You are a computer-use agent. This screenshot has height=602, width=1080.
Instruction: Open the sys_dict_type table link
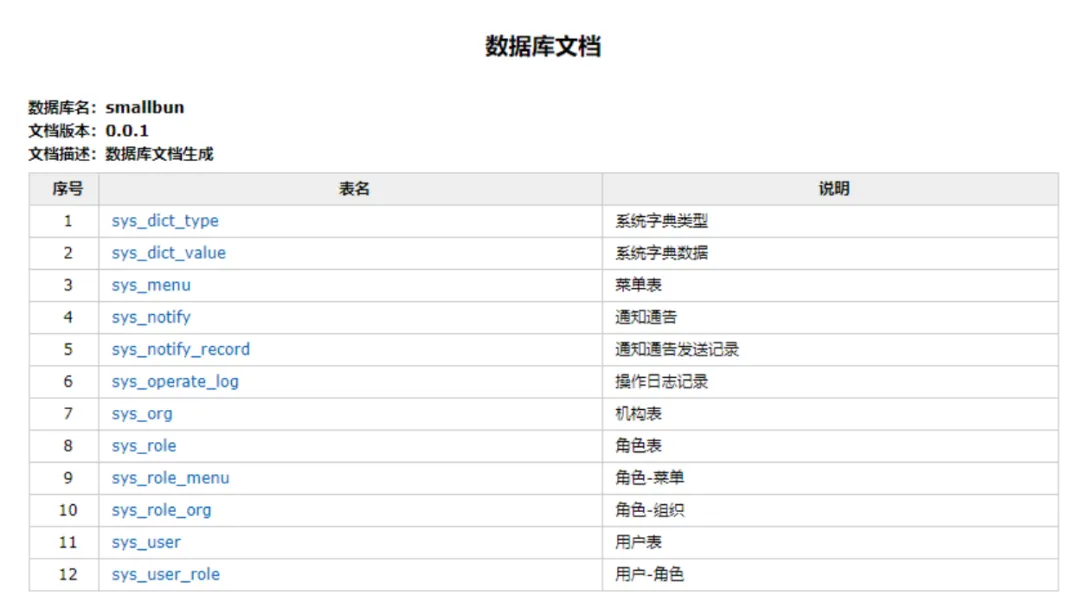[x=165, y=221]
